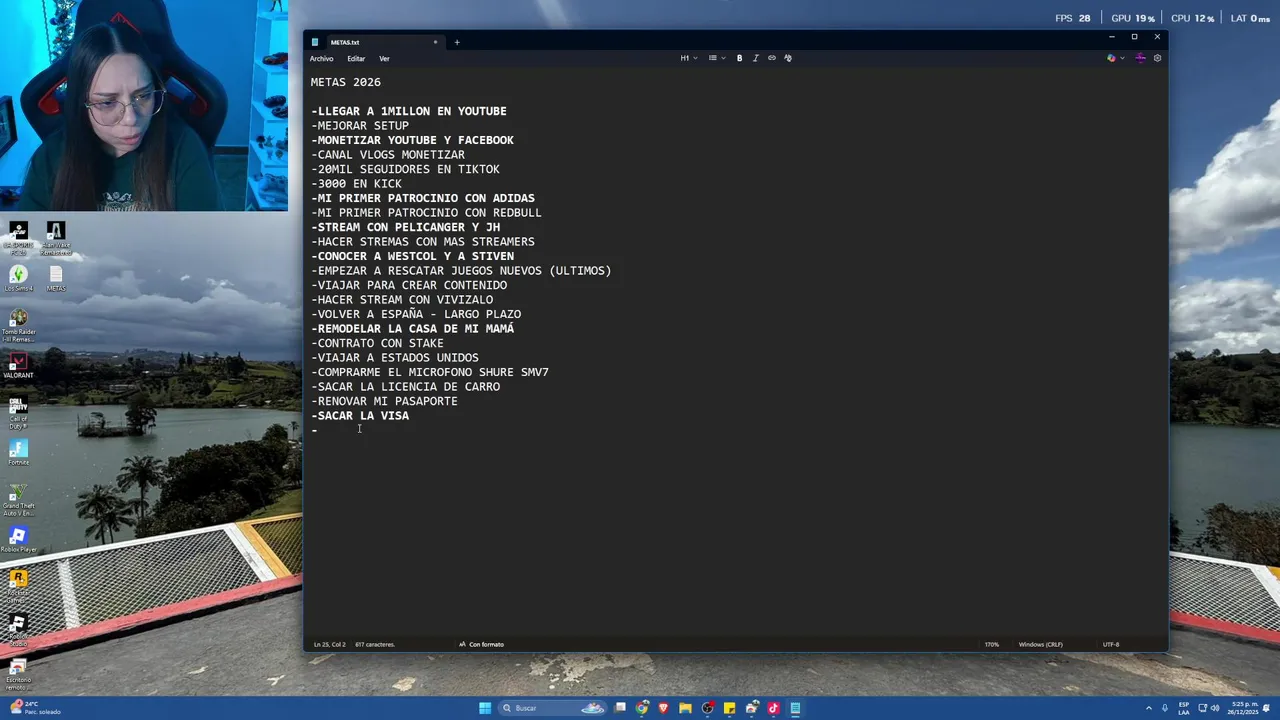Viewport: 1280px width, 720px height.
Task: Select the Roblox Player desktop icon
Action: [x=18, y=540]
